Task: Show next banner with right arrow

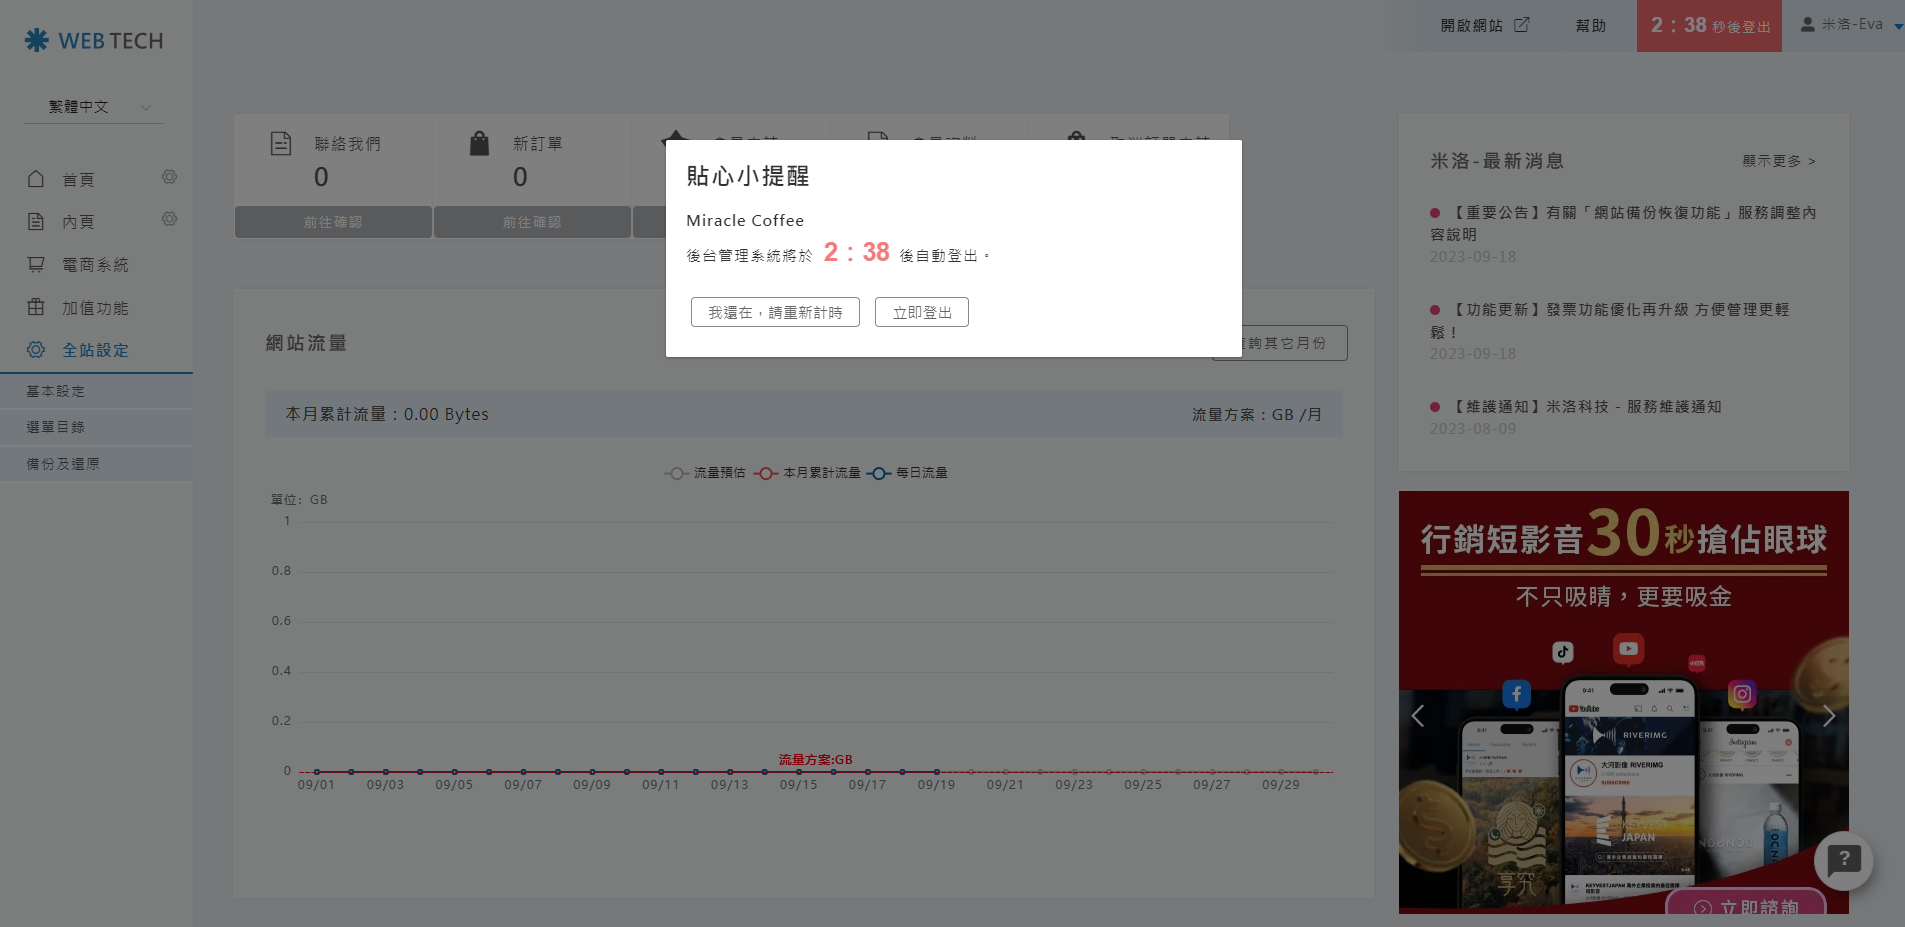Action: 1828,716
